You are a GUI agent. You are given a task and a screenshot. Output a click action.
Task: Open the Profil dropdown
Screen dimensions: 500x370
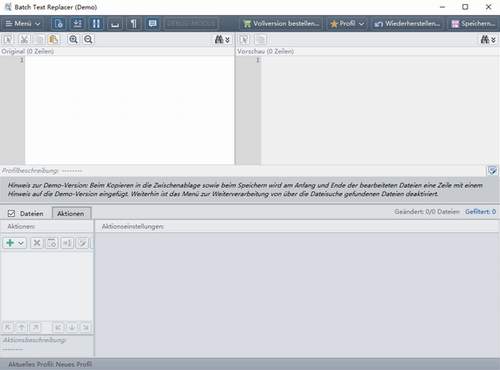click(x=347, y=24)
